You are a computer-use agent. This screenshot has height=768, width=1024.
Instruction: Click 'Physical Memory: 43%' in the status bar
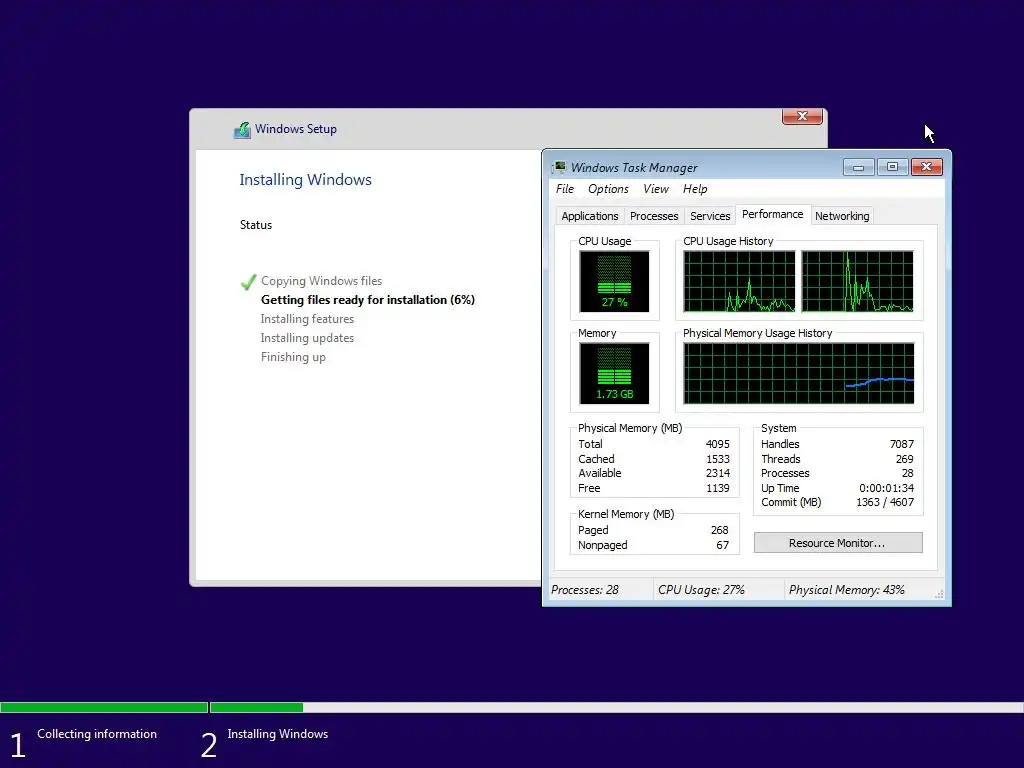pos(846,590)
